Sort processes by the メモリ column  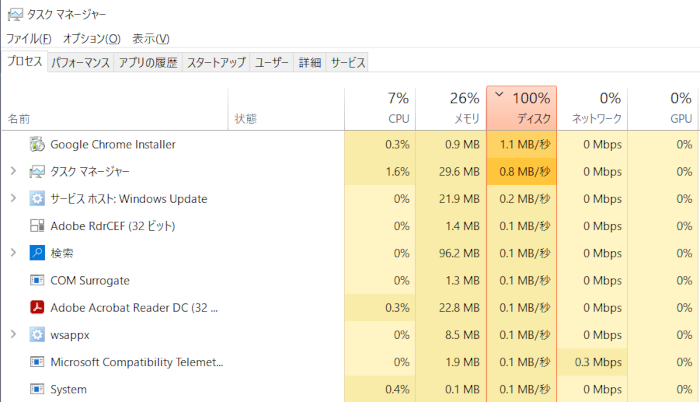451,108
